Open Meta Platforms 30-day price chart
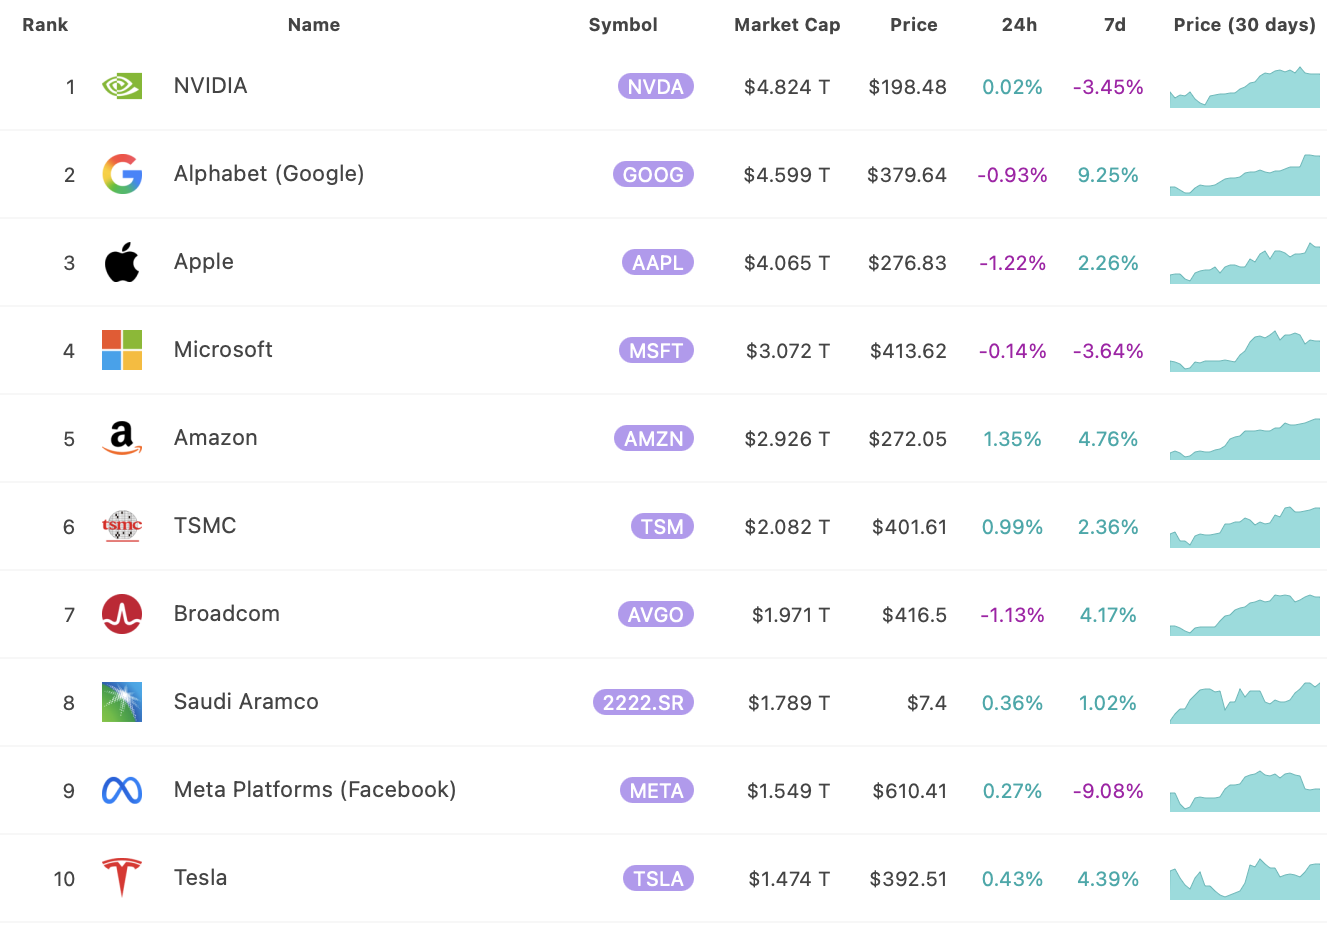1342x930 pixels. click(1245, 791)
